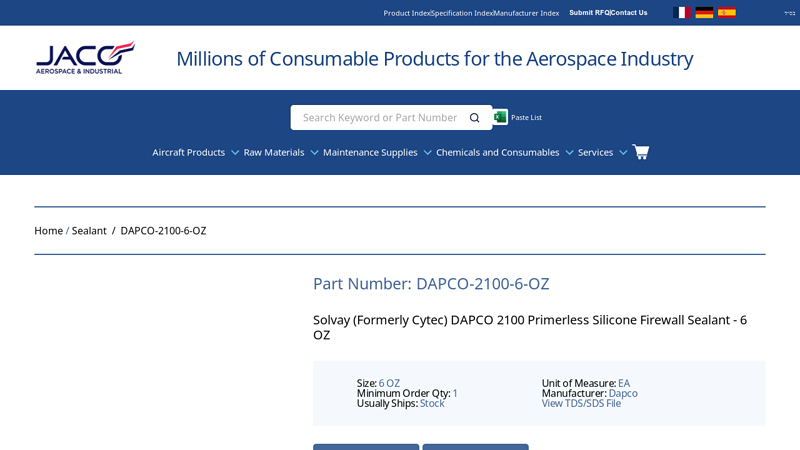
Task: Click the Paste List link text
Action: click(x=527, y=117)
